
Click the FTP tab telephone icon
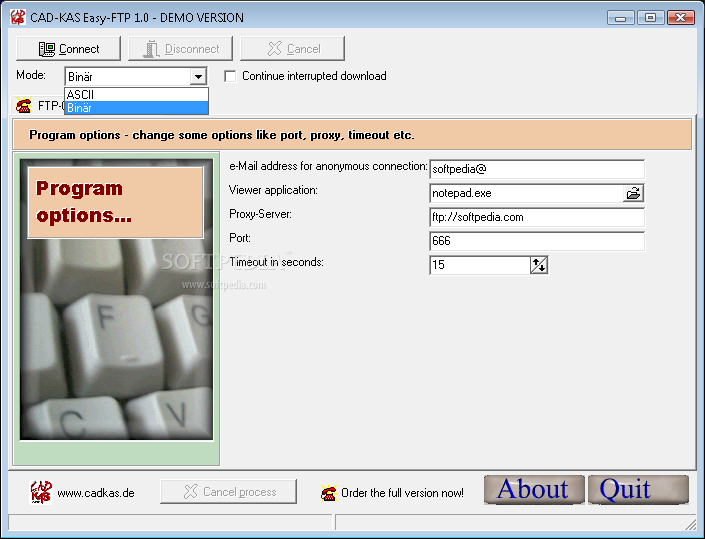pyautogui.click(x=24, y=106)
